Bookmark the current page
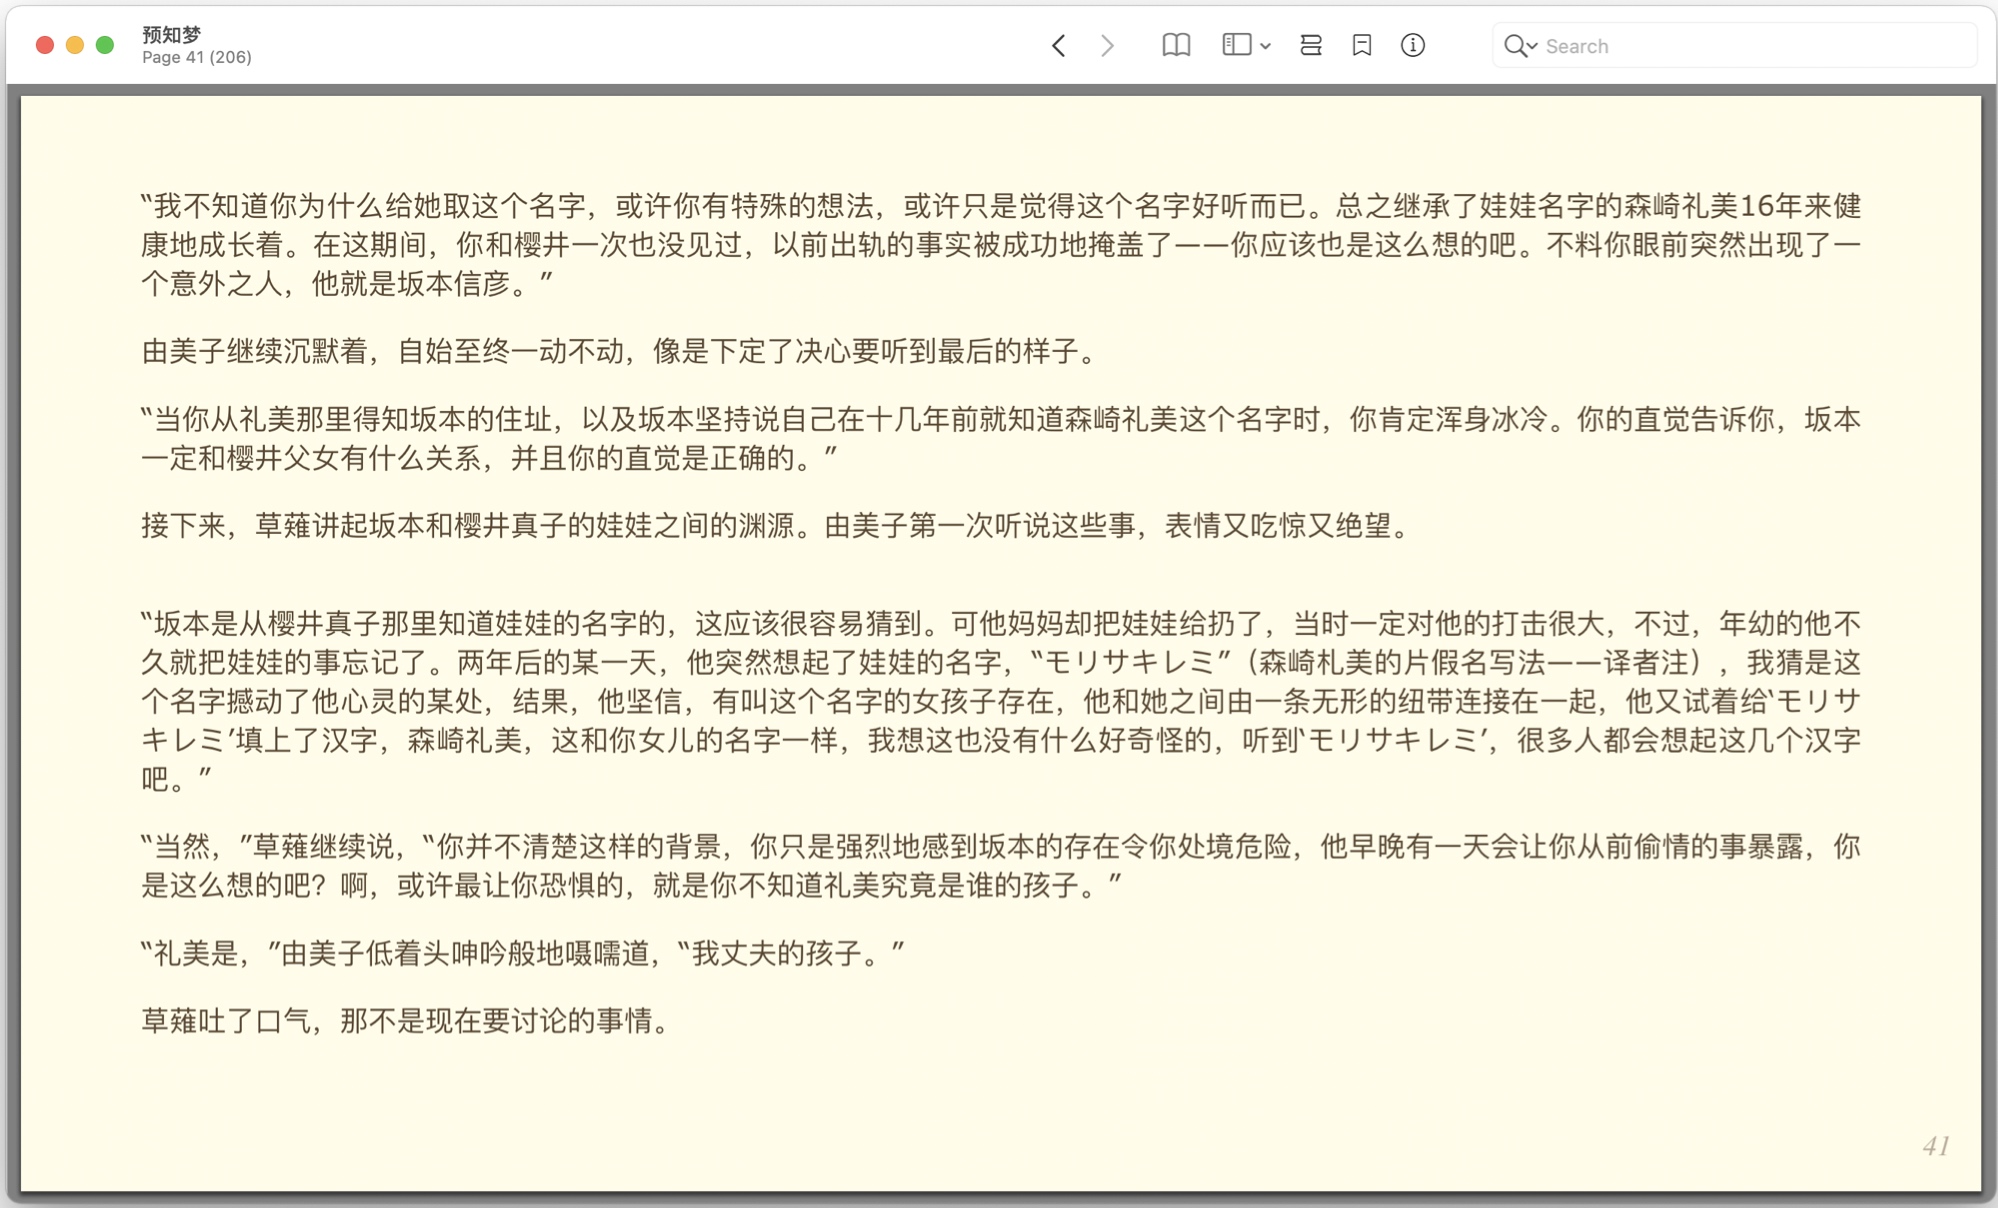1998x1208 pixels. (x=1362, y=46)
